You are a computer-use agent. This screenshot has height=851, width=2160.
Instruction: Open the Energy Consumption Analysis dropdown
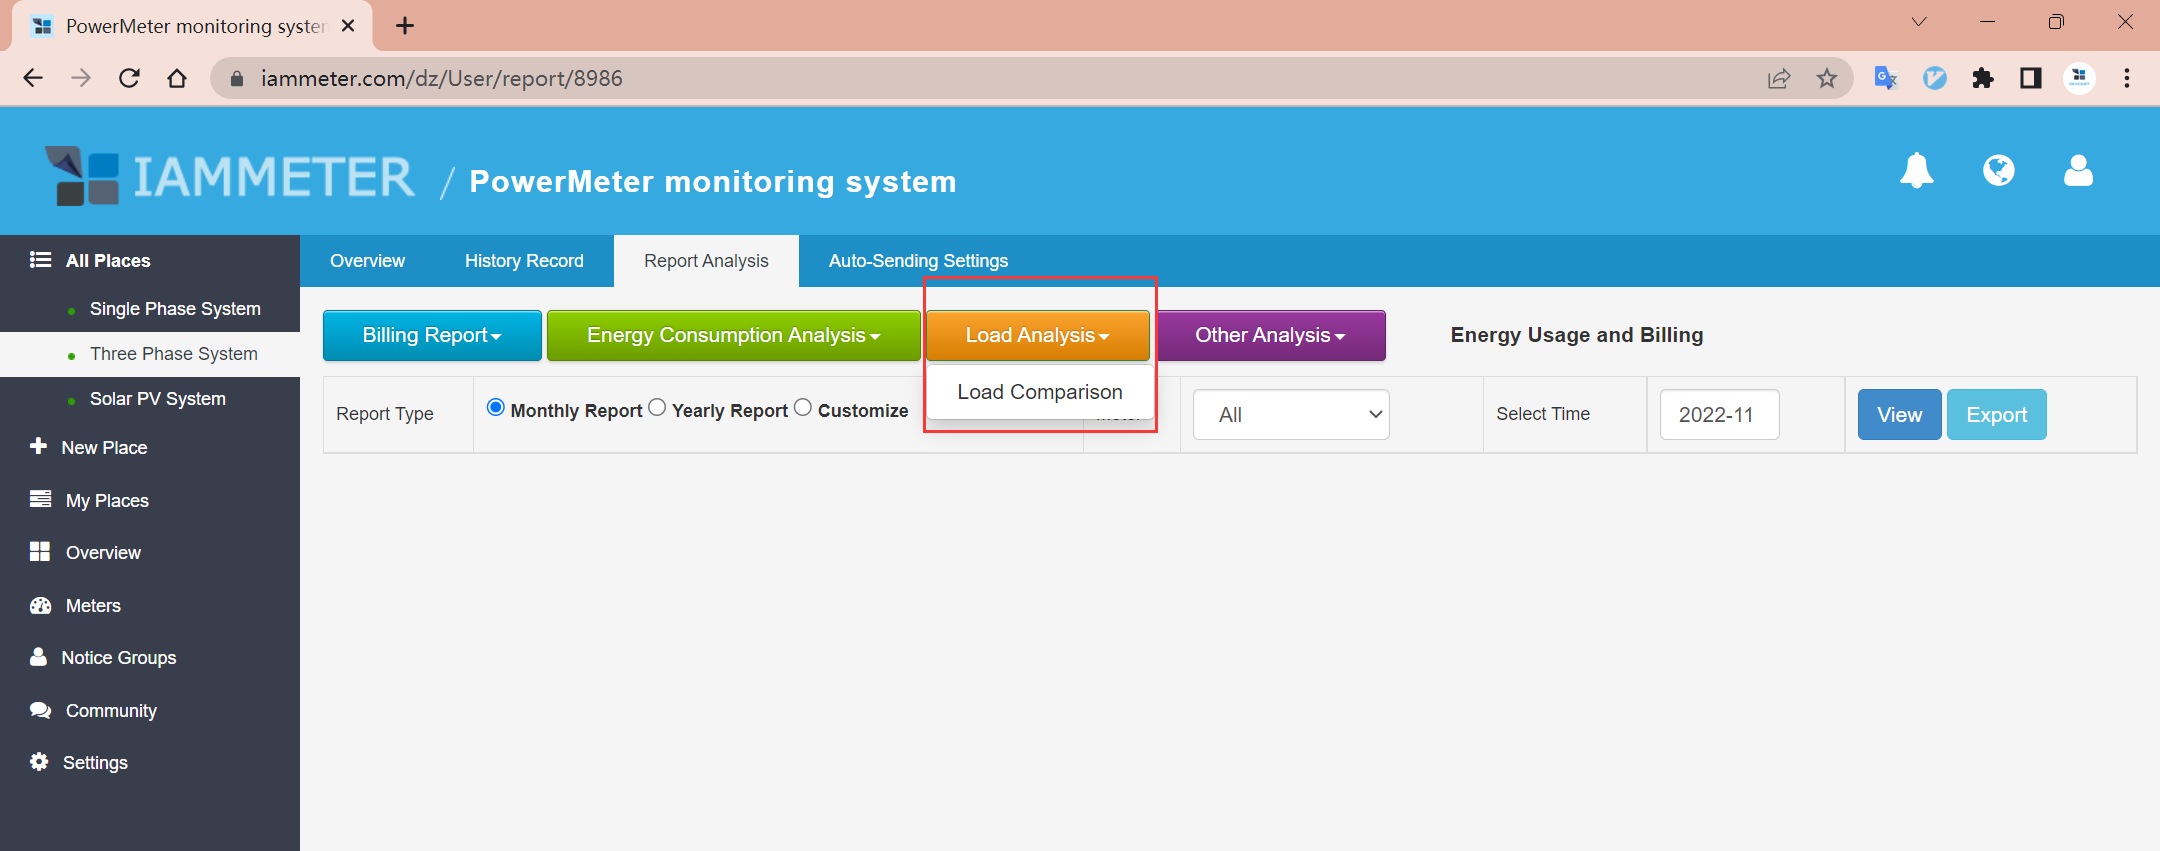(x=733, y=335)
